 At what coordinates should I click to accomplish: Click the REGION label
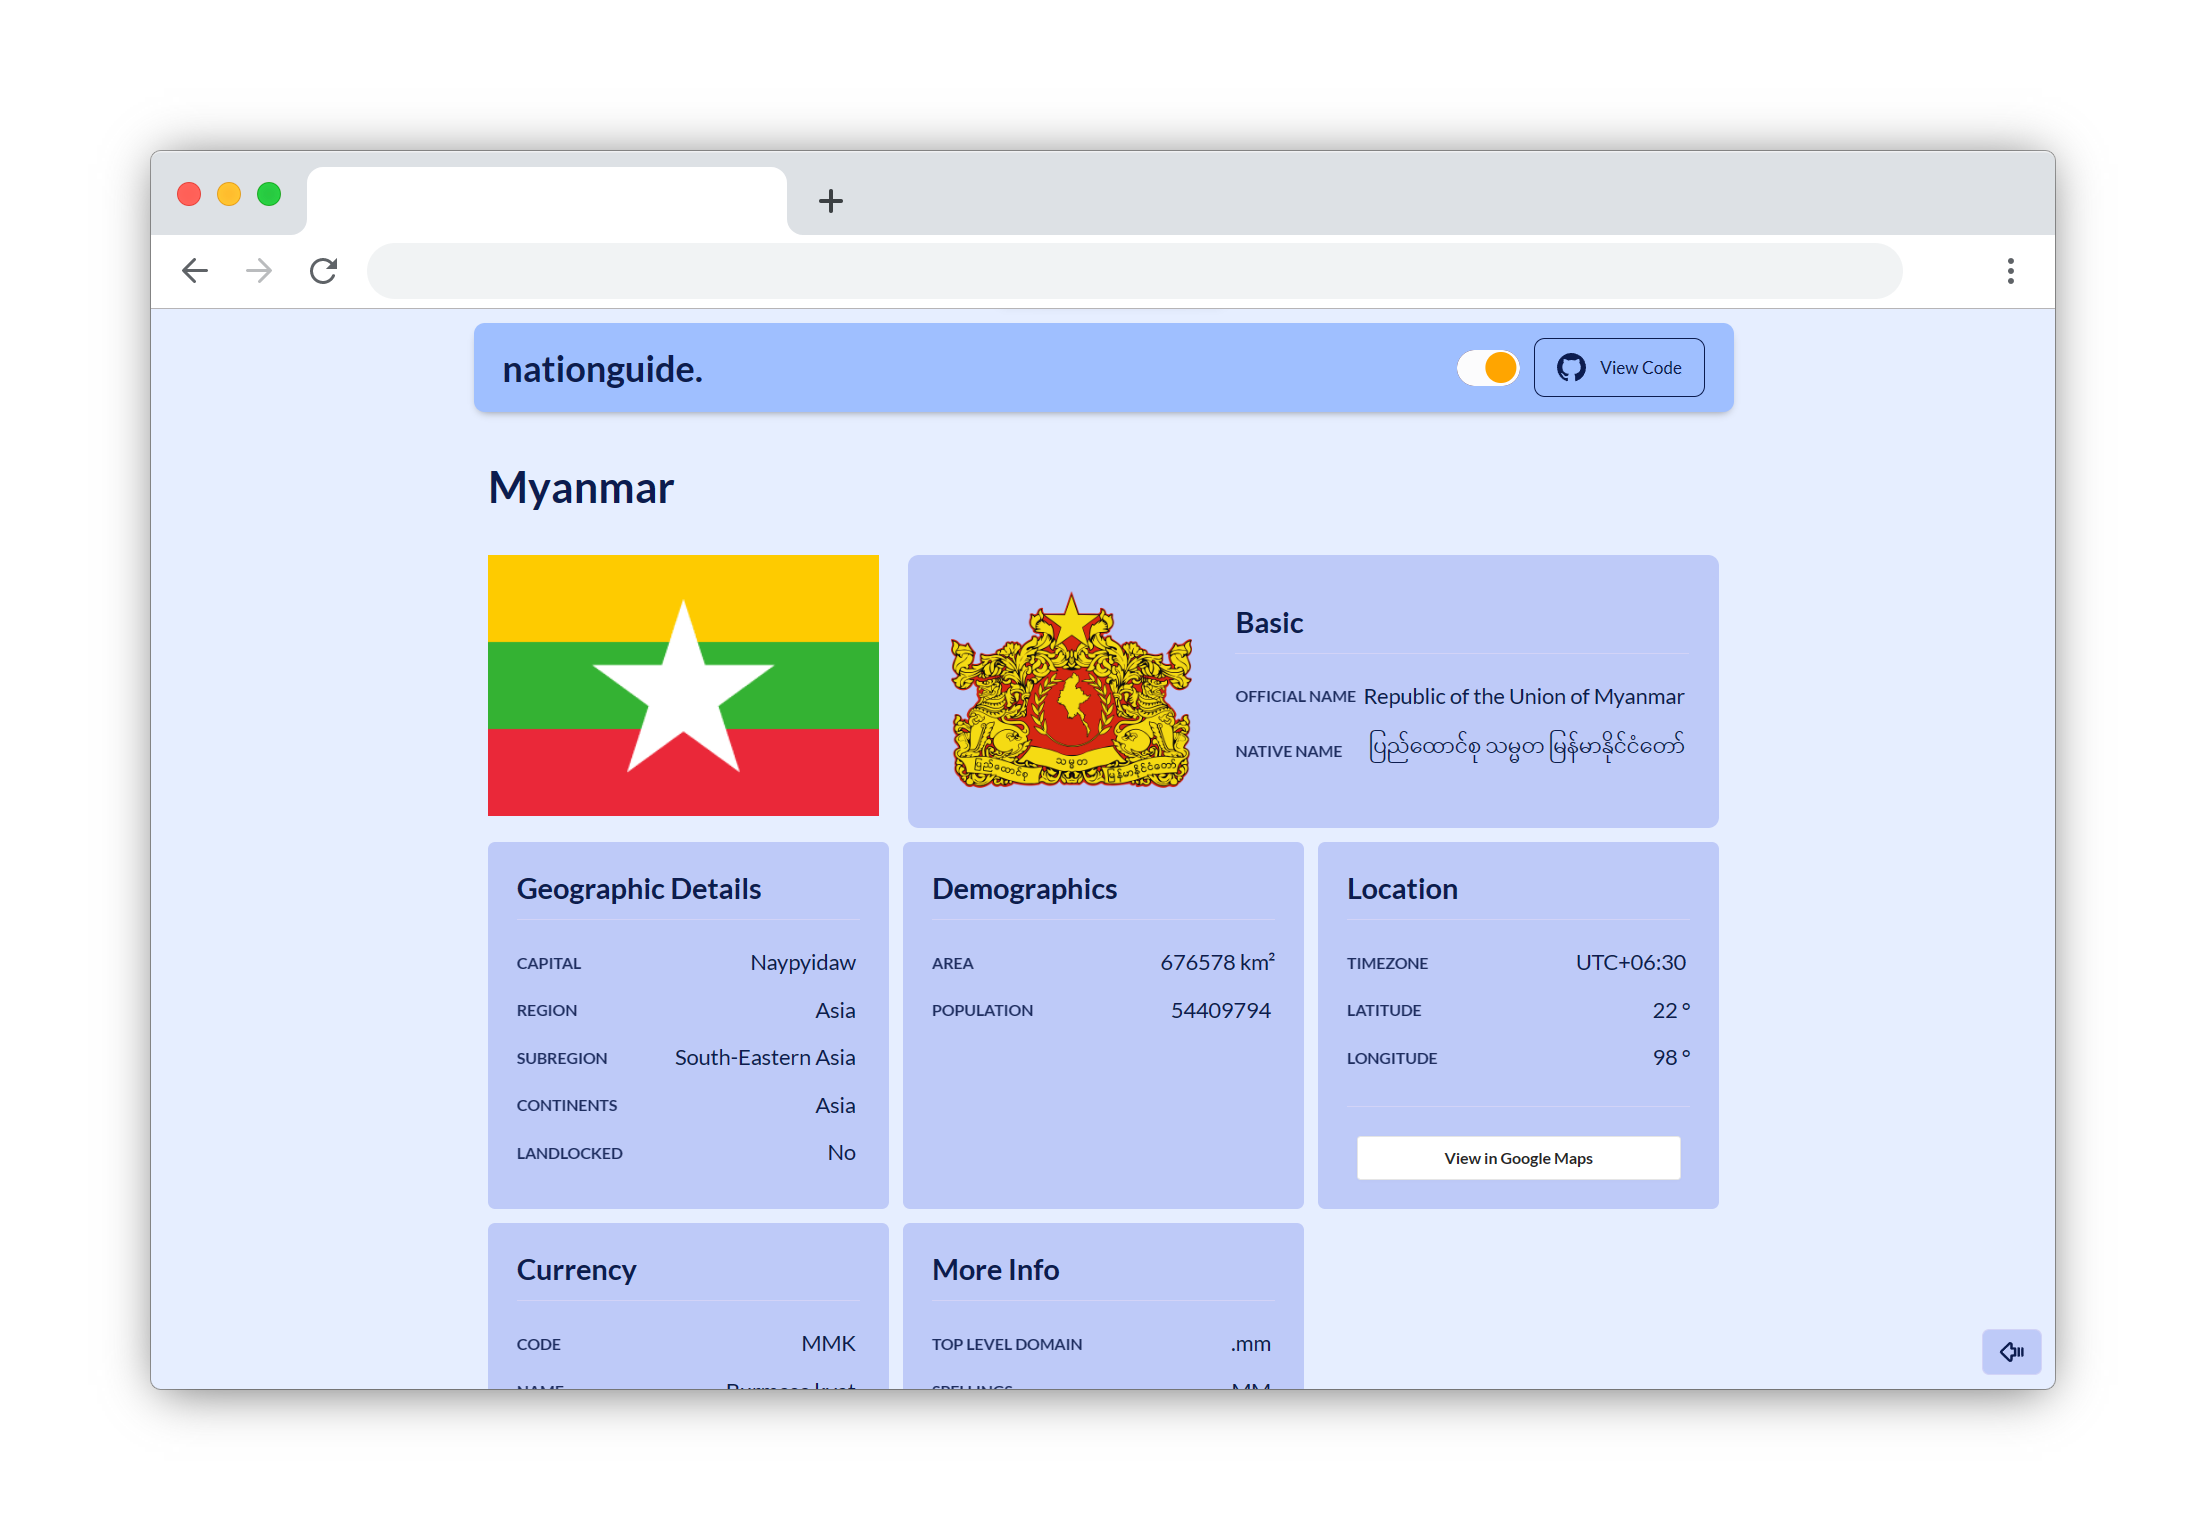(546, 1010)
